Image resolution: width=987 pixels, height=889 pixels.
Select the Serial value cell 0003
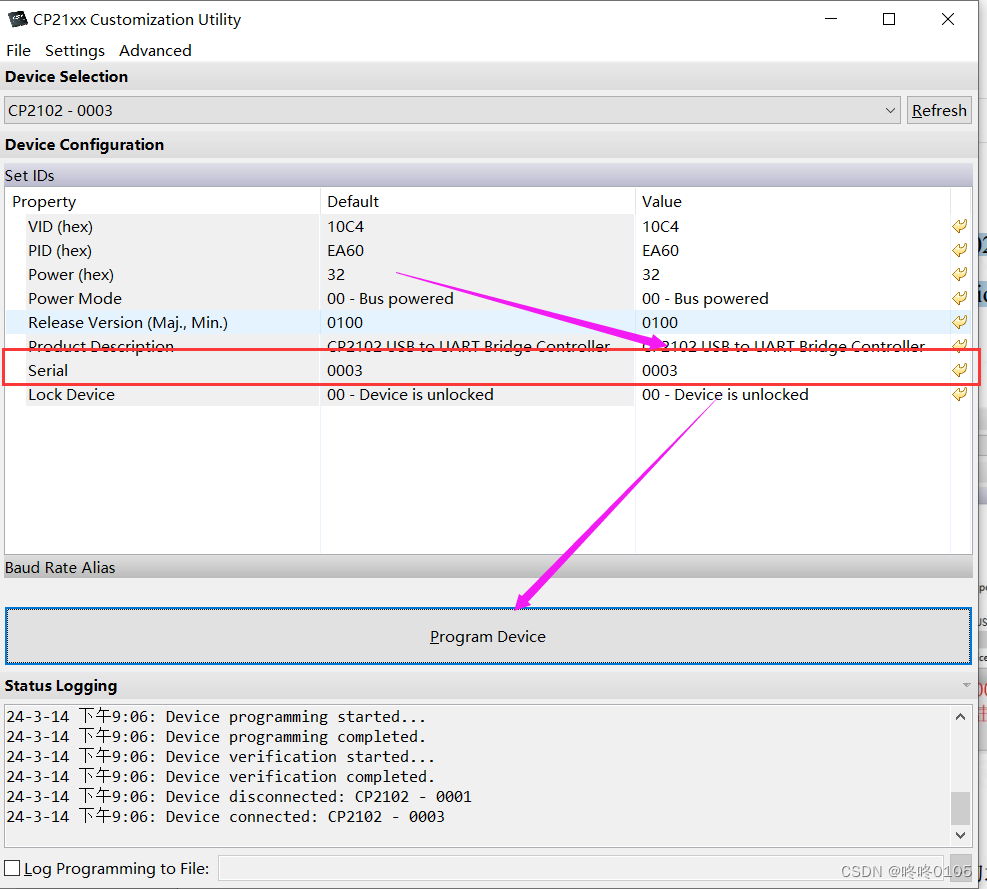[792, 370]
